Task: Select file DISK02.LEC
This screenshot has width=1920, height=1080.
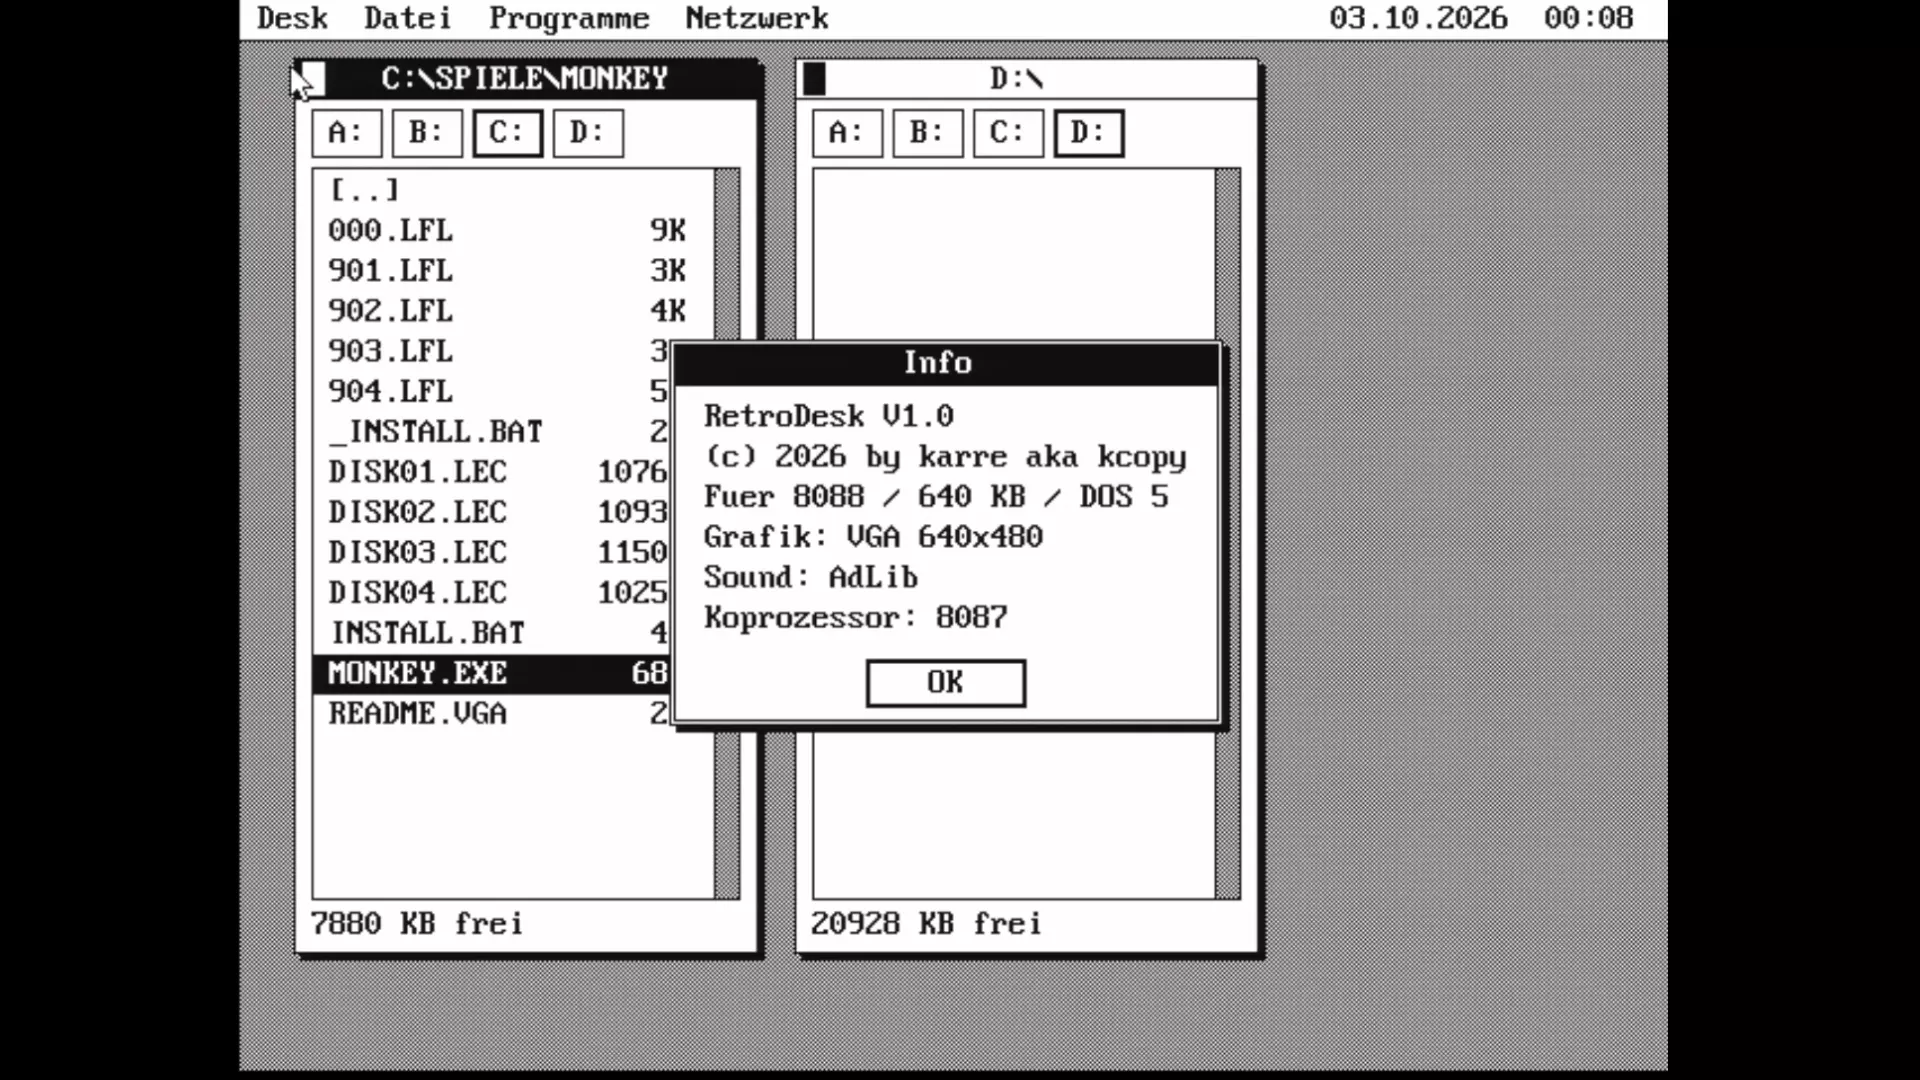Action: tap(492, 512)
